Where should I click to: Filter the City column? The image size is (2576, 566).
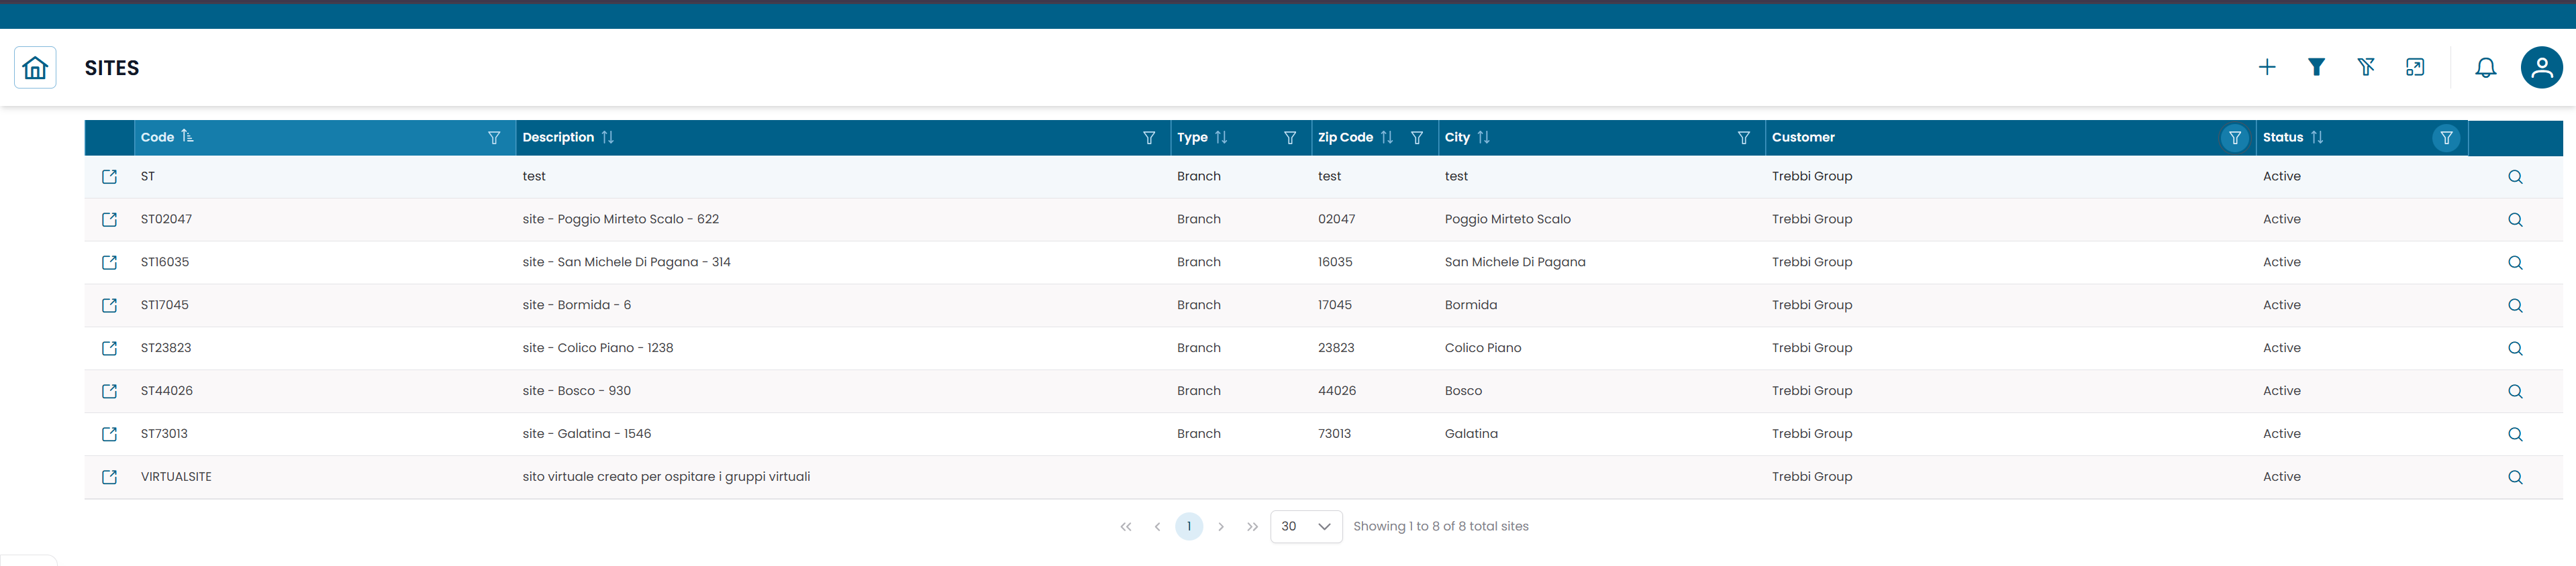coord(1744,138)
